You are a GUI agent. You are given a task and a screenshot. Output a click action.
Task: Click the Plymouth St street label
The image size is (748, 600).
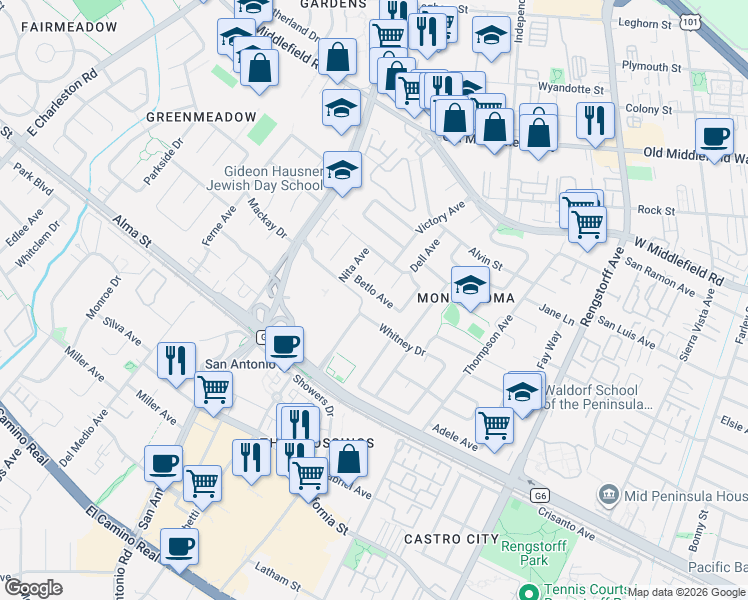[x=652, y=67]
